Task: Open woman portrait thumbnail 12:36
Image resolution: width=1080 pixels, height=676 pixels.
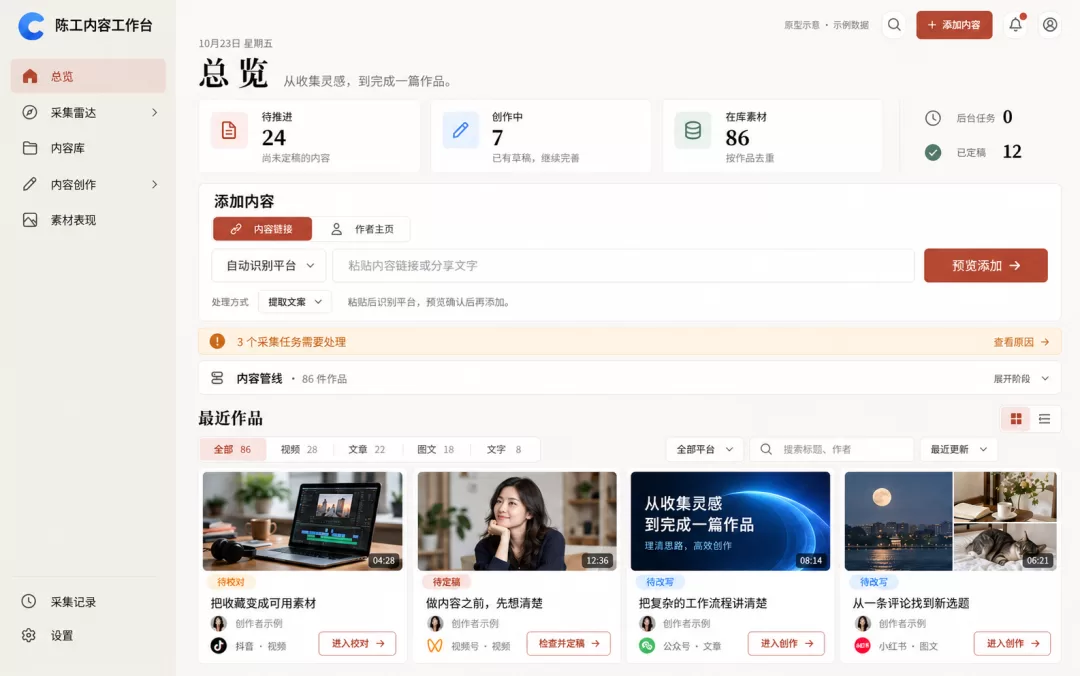Action: pyautogui.click(x=517, y=521)
